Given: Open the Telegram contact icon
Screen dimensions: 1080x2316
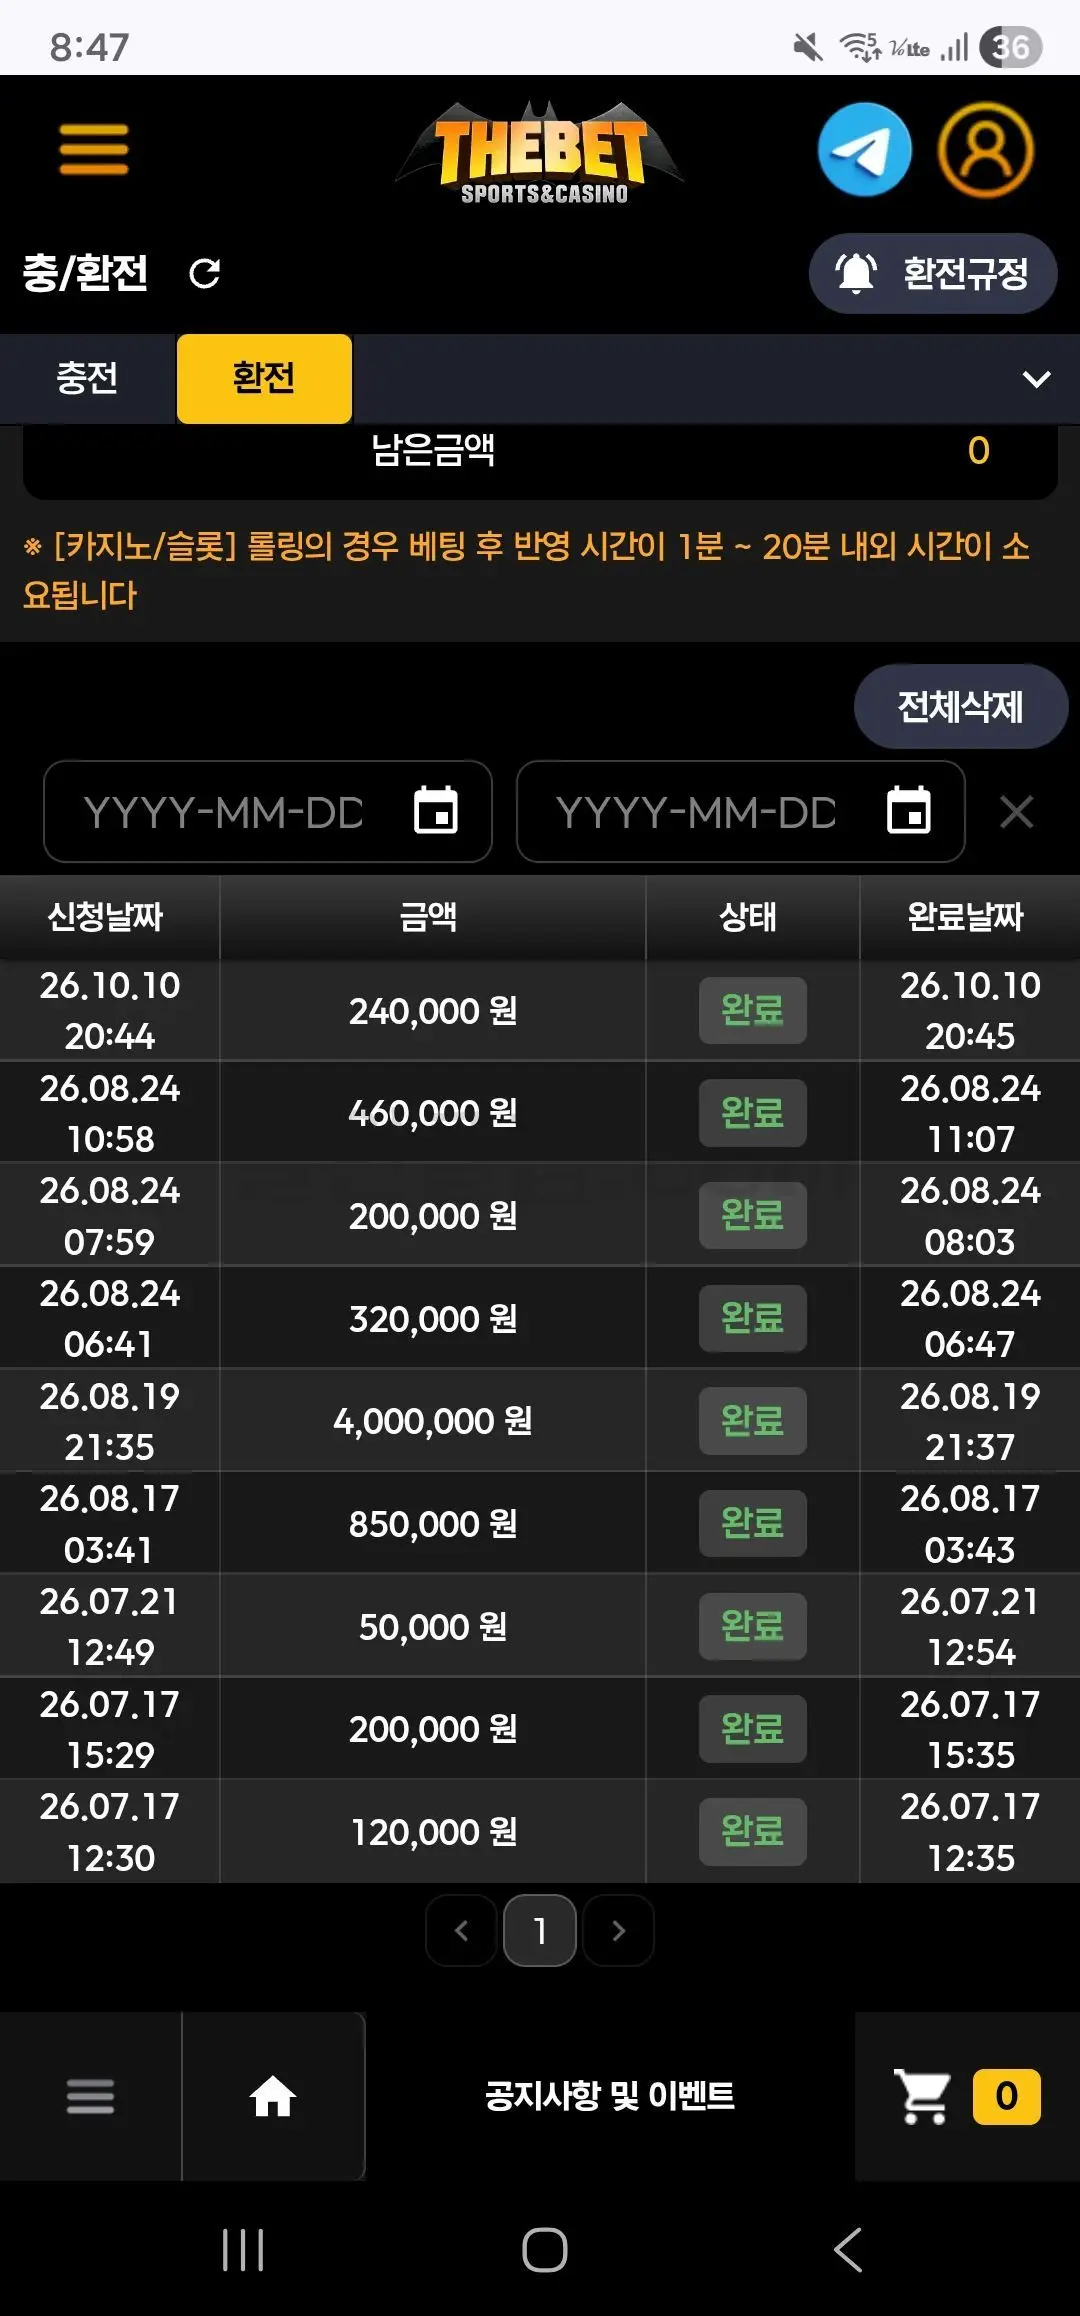Looking at the screenshot, I should pyautogui.click(x=865, y=150).
